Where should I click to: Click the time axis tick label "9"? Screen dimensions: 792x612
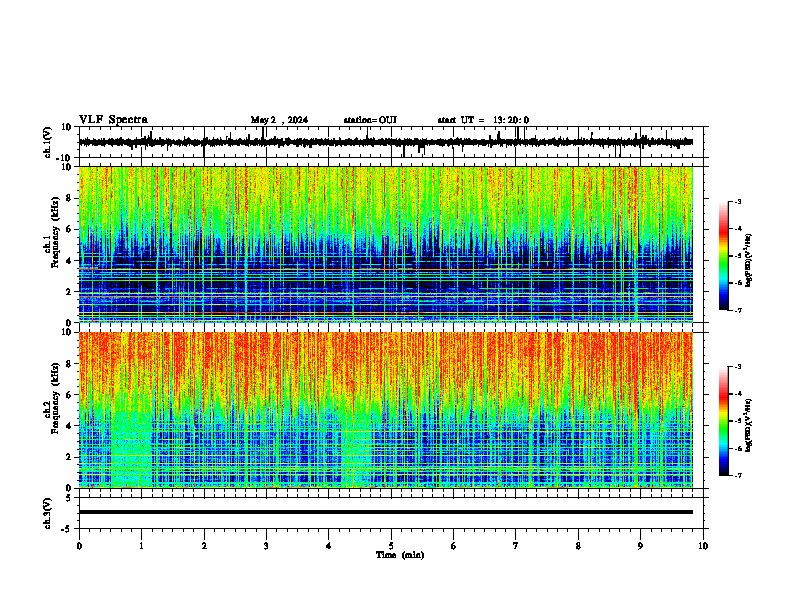640,546
